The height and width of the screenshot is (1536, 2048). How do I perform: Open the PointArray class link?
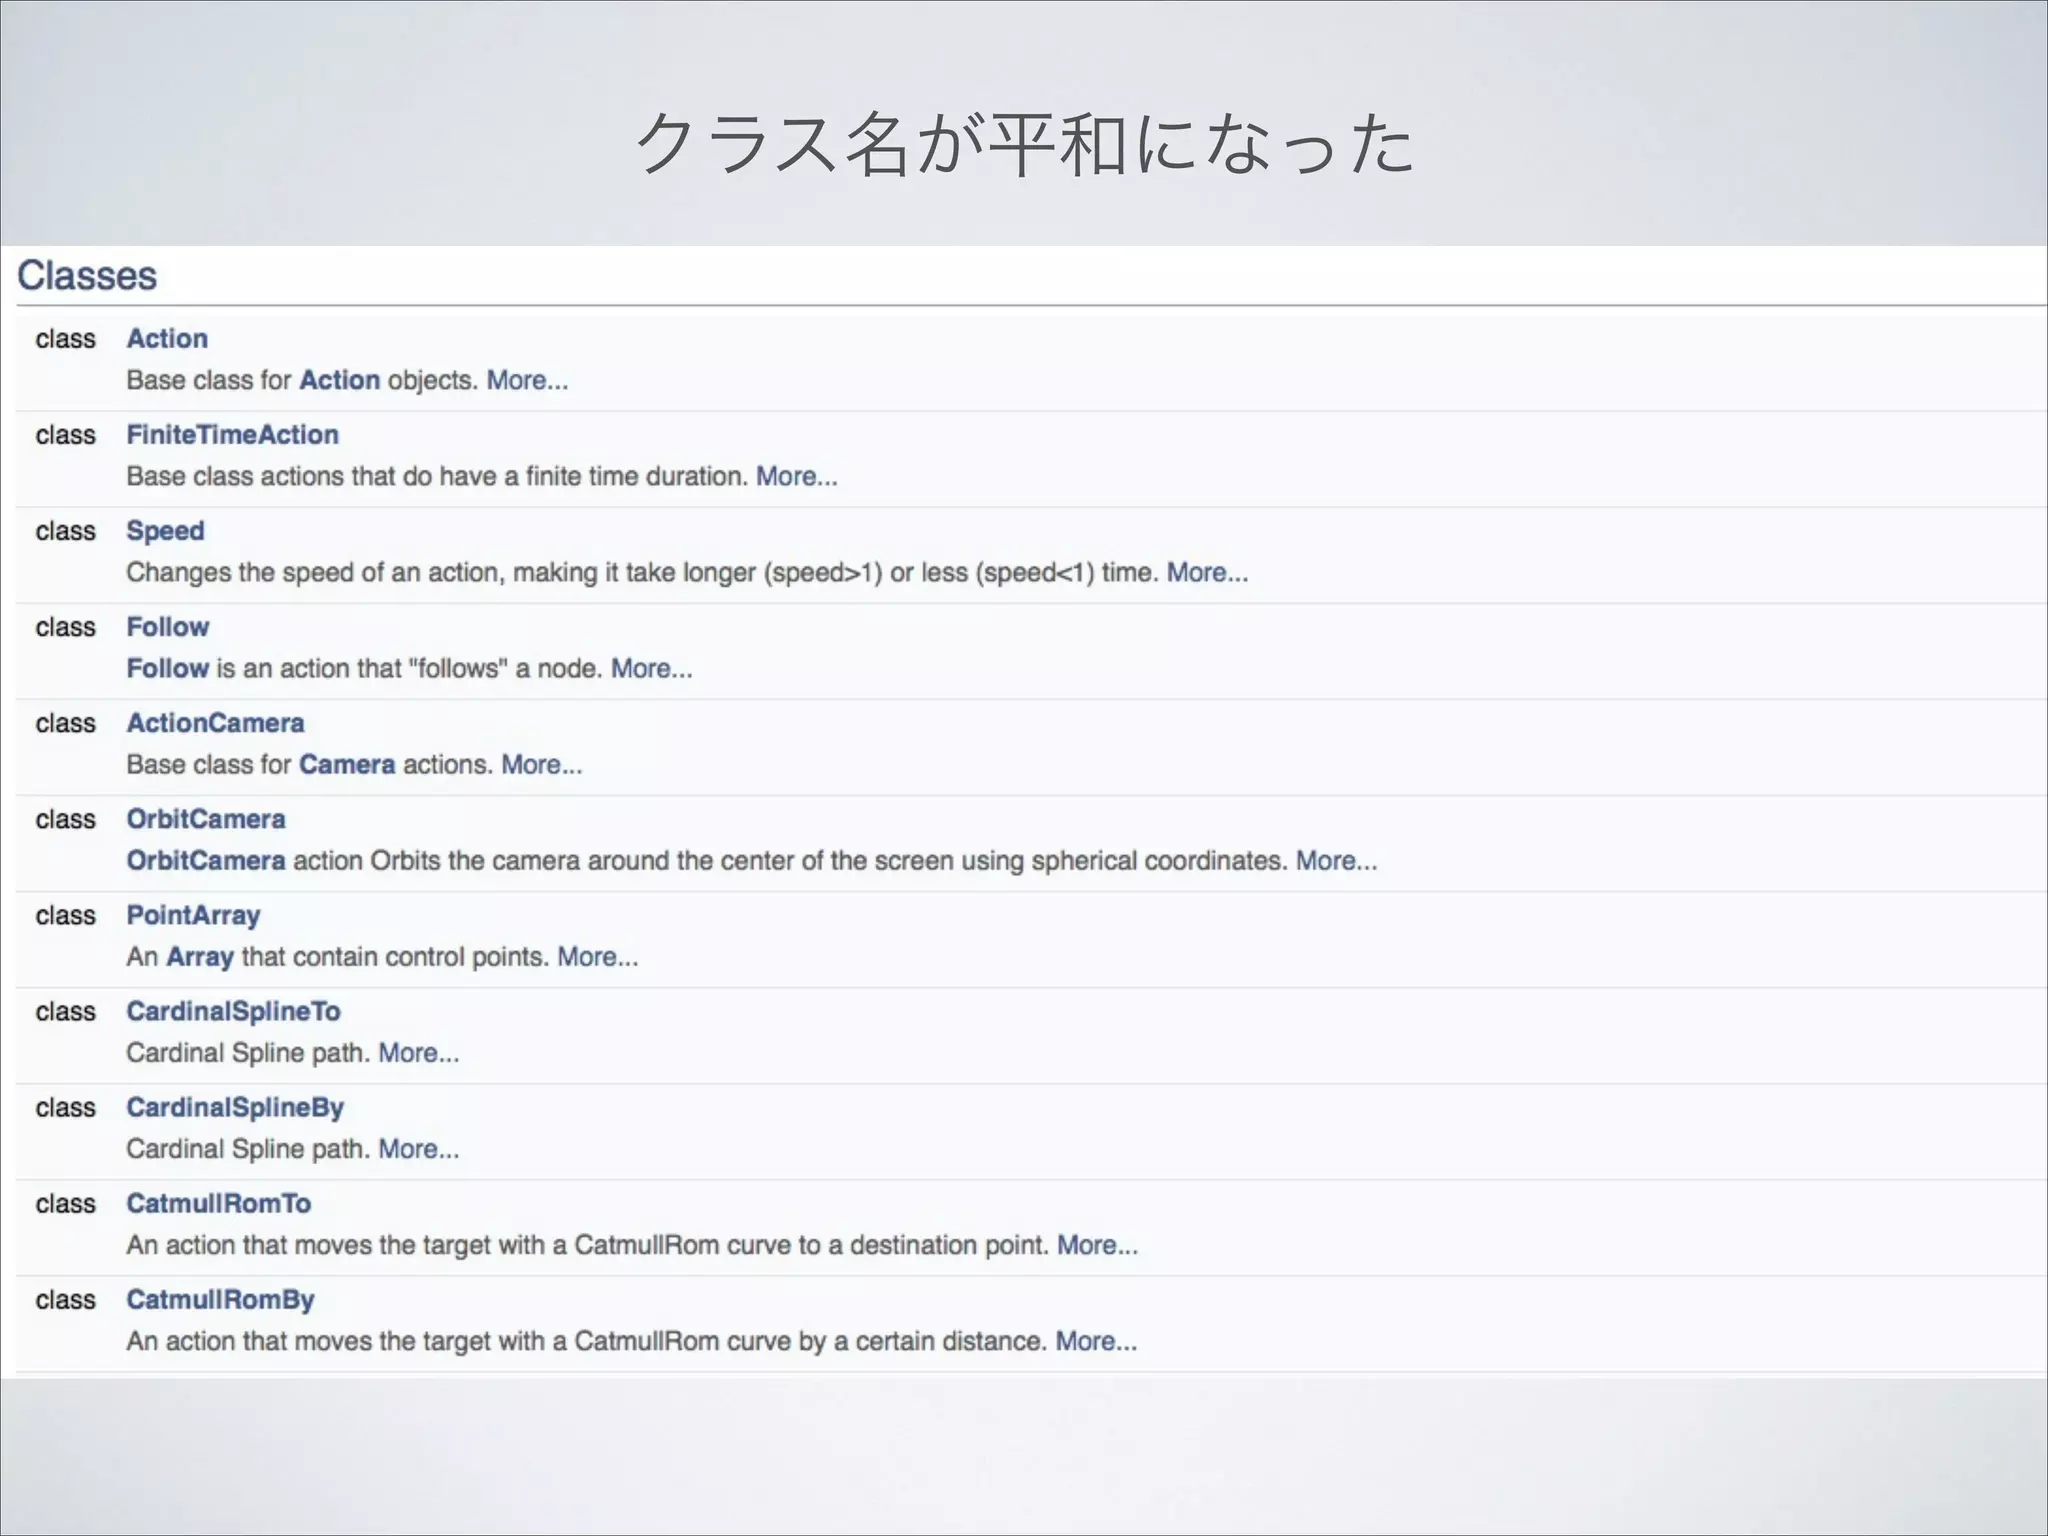193,915
